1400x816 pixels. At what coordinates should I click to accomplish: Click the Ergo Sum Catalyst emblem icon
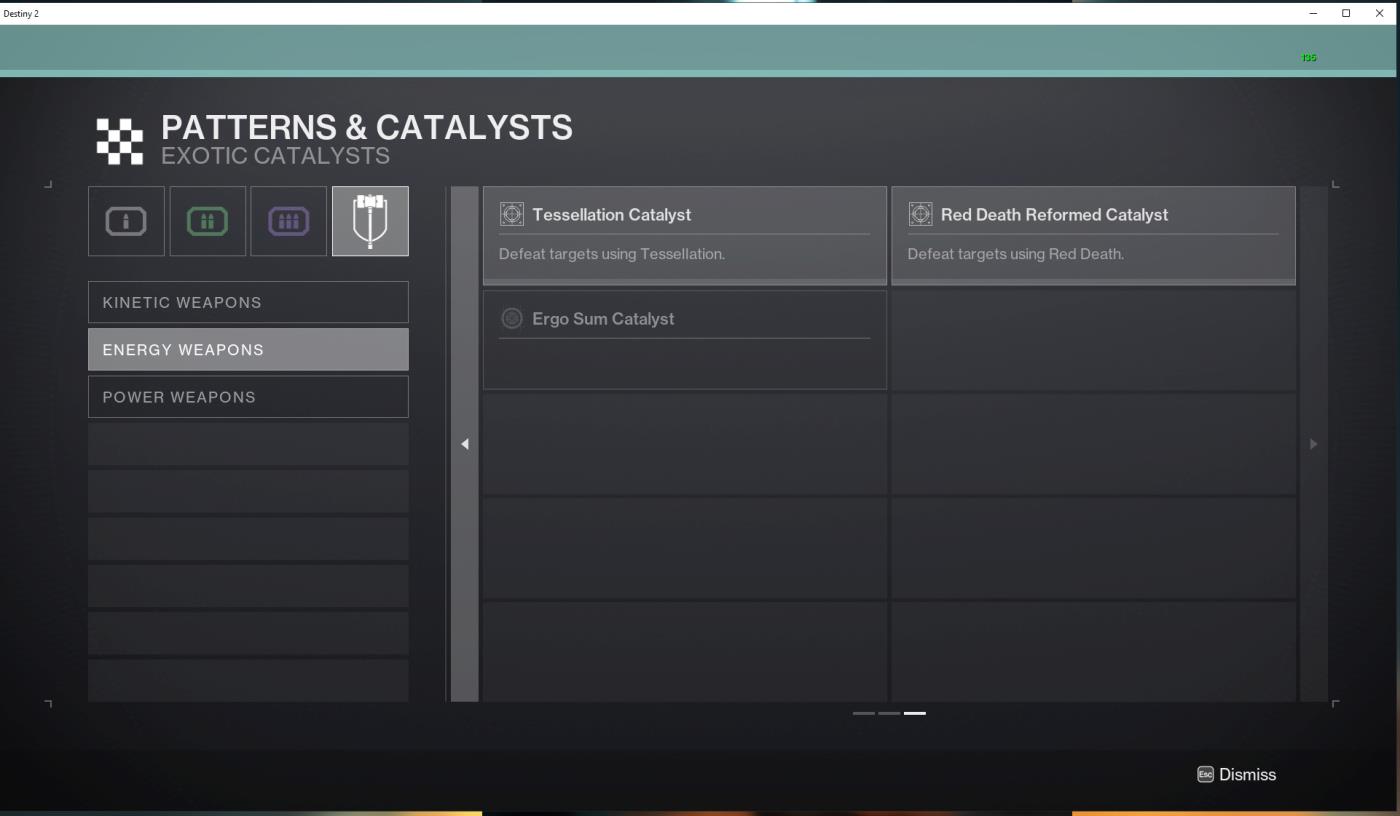pyautogui.click(x=511, y=318)
